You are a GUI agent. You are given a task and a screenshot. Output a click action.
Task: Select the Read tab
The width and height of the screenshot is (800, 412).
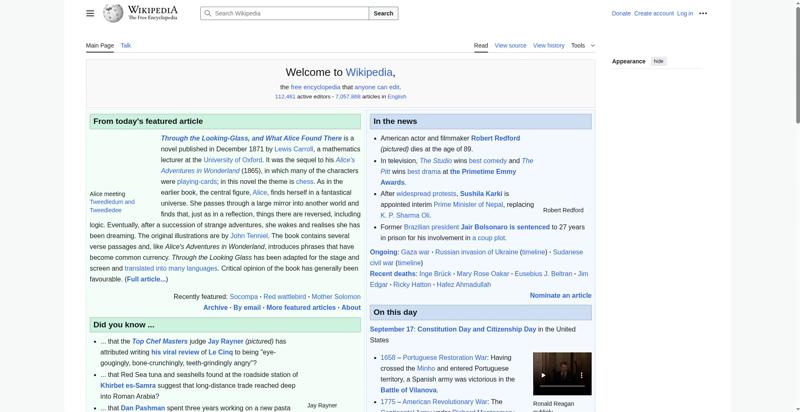coord(481,45)
